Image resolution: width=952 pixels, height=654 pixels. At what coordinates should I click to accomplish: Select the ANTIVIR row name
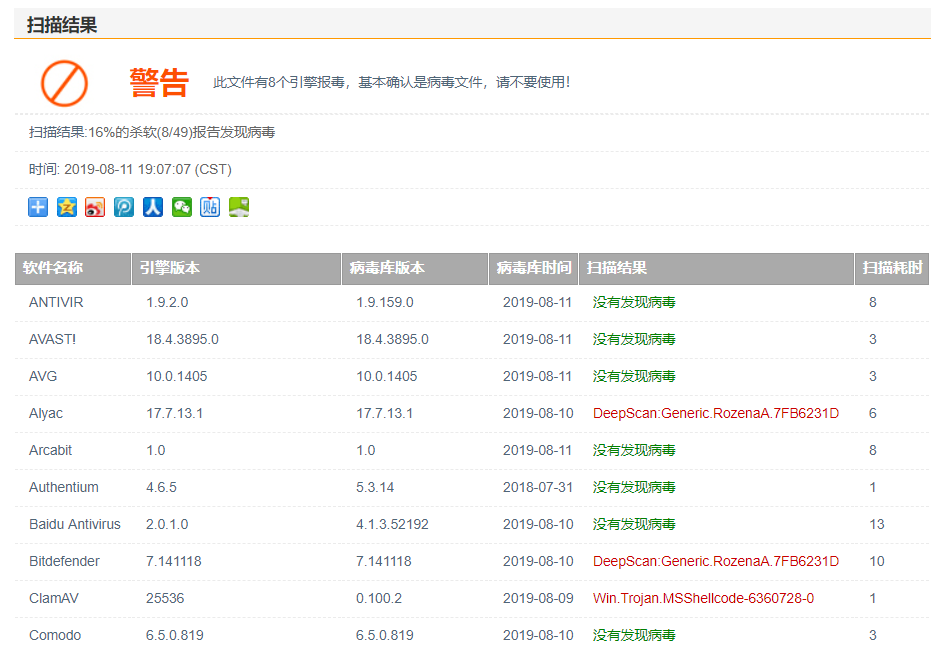56,302
